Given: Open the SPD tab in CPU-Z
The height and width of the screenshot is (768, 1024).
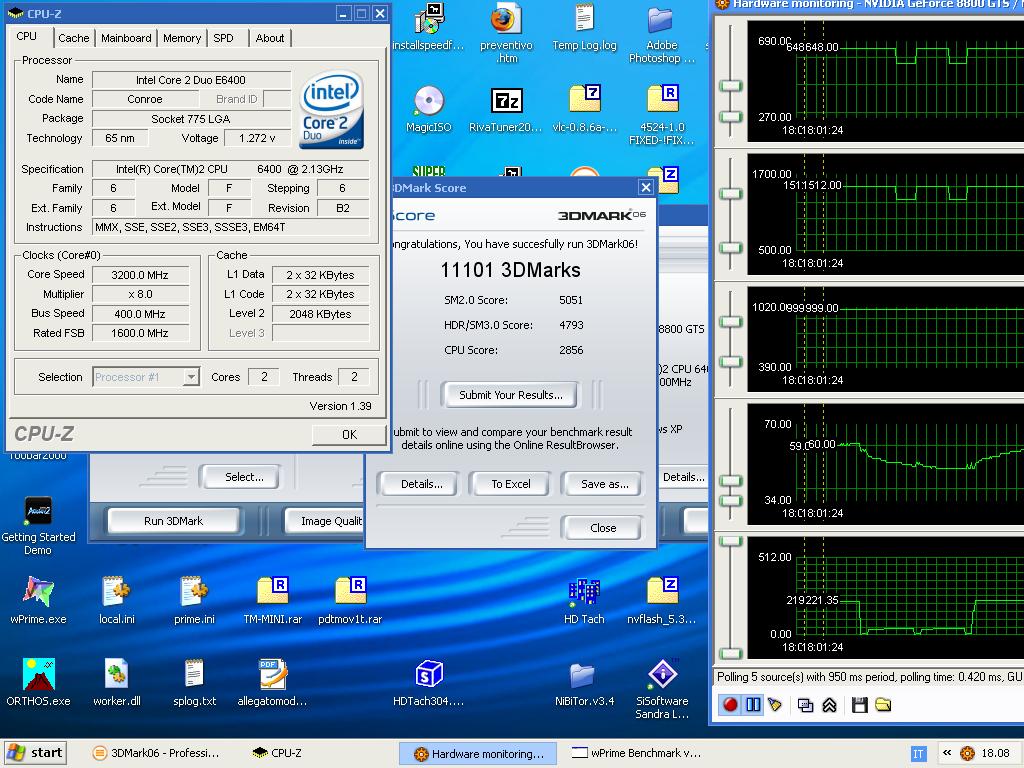Looking at the screenshot, I should pos(223,38).
